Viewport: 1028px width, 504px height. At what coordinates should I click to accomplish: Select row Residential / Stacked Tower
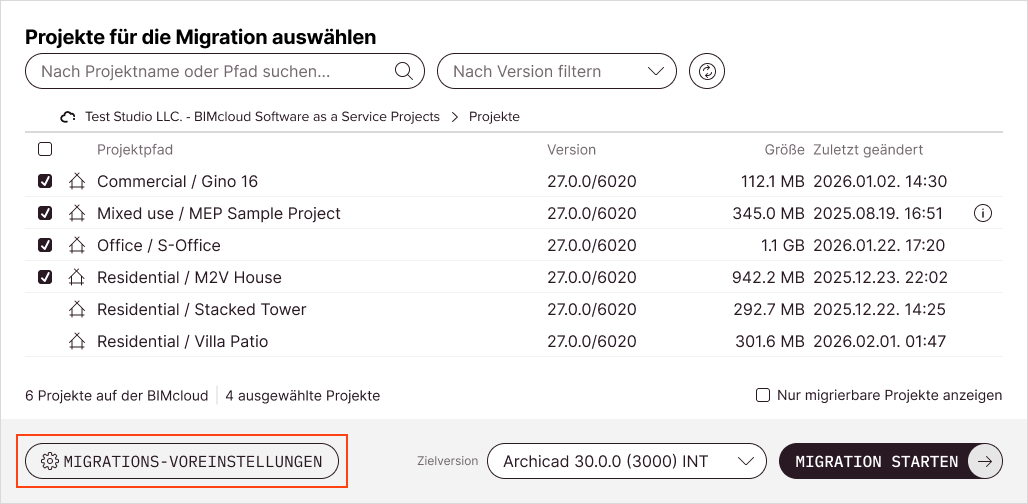[513, 309]
